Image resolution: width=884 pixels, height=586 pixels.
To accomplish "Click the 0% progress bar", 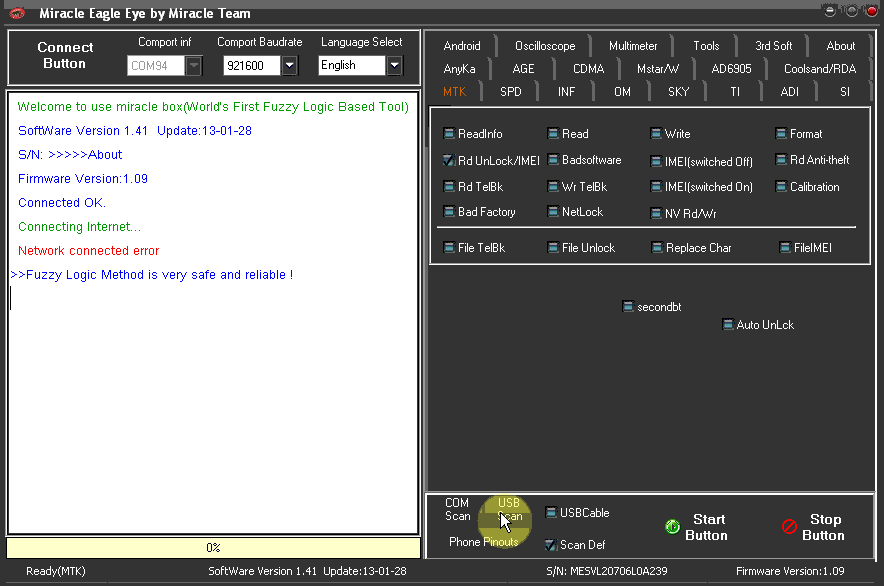I will pyautogui.click(x=213, y=548).
